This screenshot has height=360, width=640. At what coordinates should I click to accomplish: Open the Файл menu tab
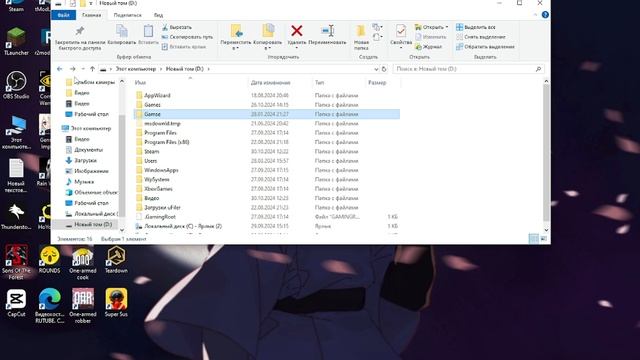63,15
